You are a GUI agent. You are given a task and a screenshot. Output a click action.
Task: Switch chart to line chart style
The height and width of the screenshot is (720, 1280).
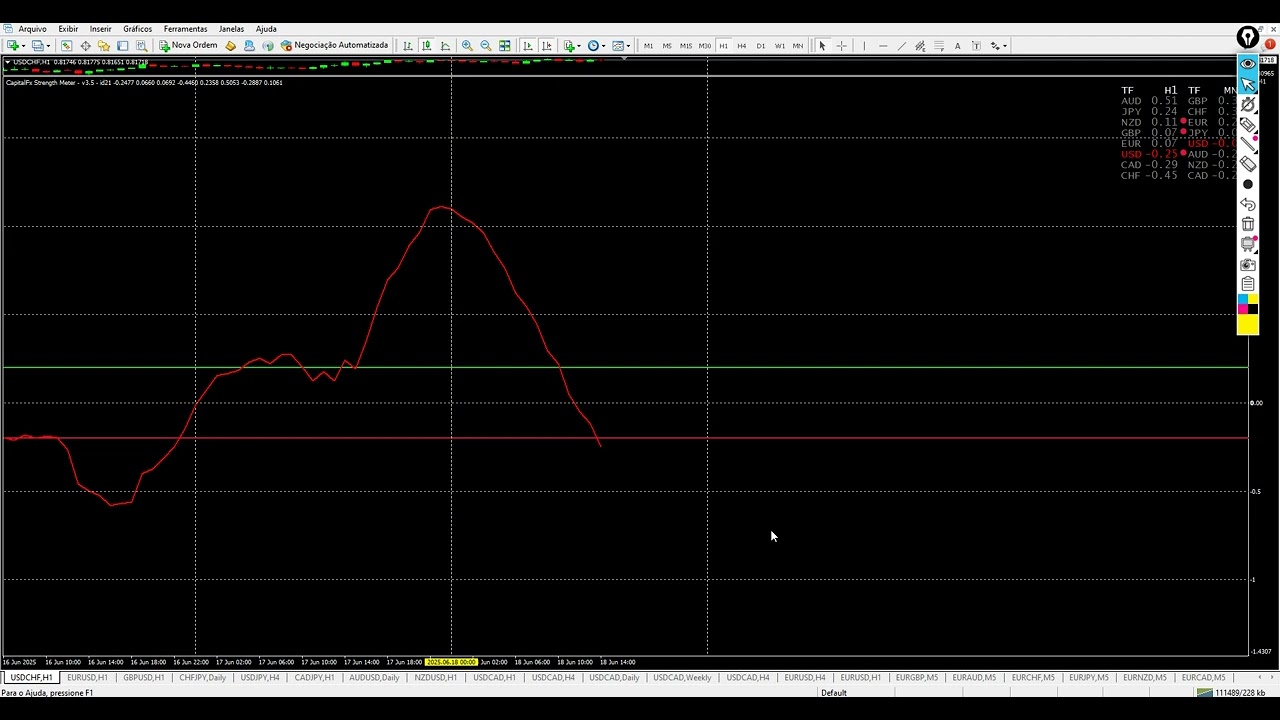(445, 45)
